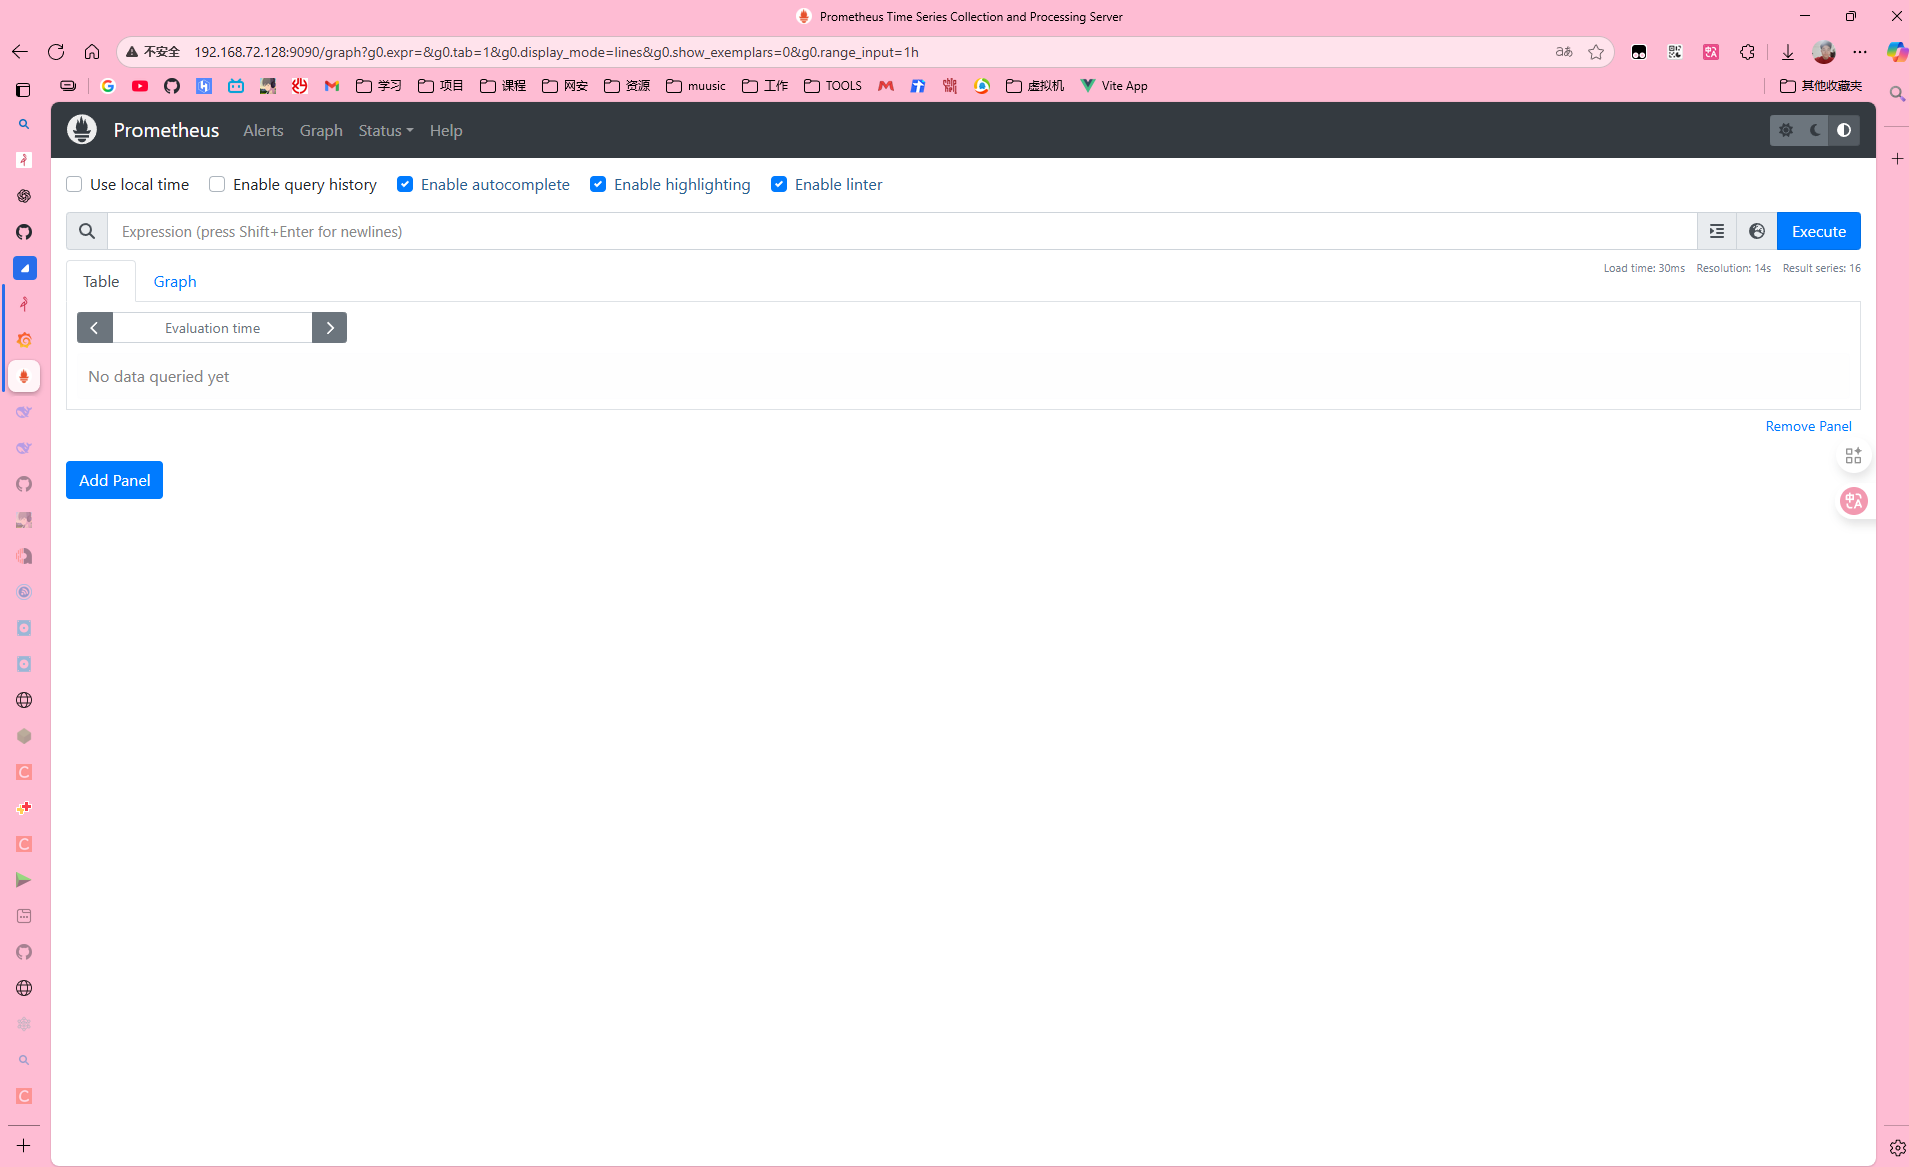Open the Downloads arrow icon
This screenshot has height=1167, width=1909.
pyautogui.click(x=1788, y=52)
